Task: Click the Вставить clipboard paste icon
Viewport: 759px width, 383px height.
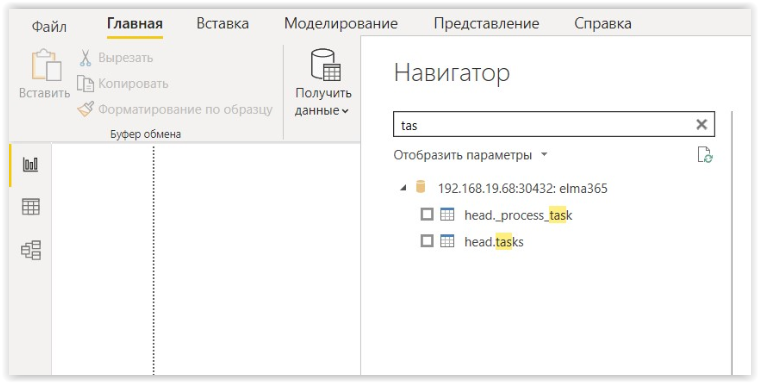Action: (46, 65)
